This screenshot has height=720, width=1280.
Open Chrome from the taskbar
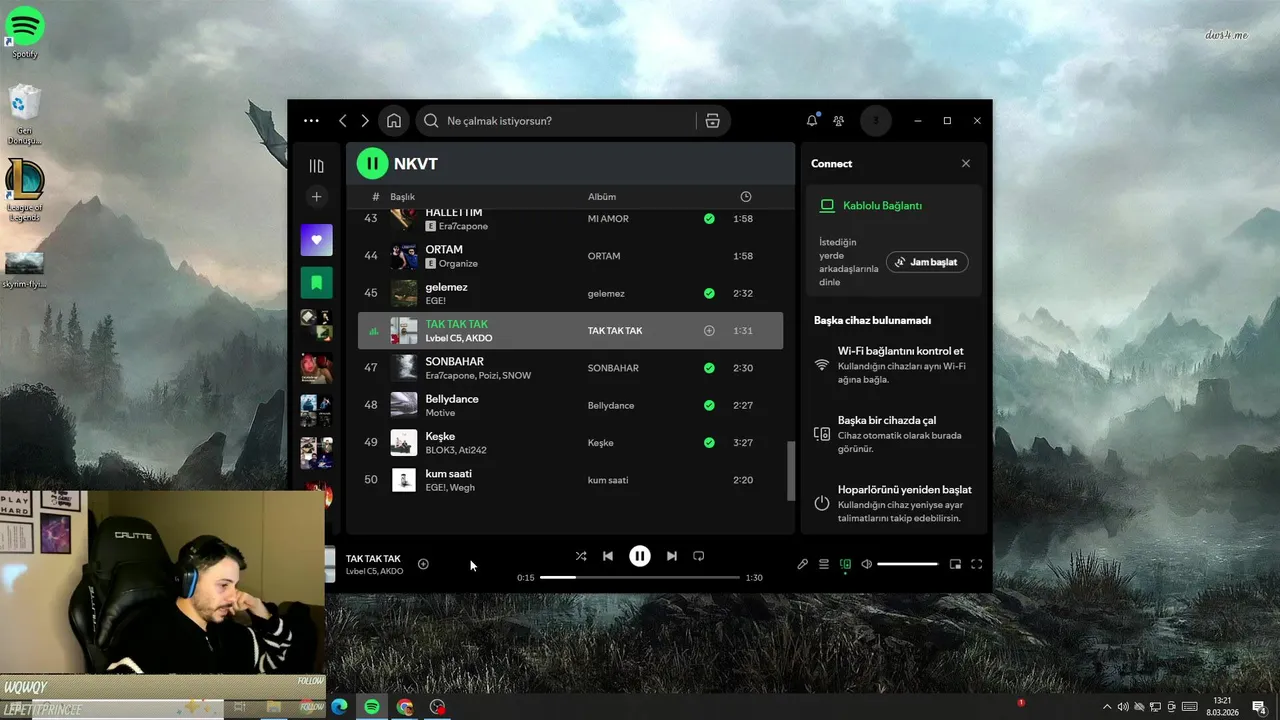404,707
